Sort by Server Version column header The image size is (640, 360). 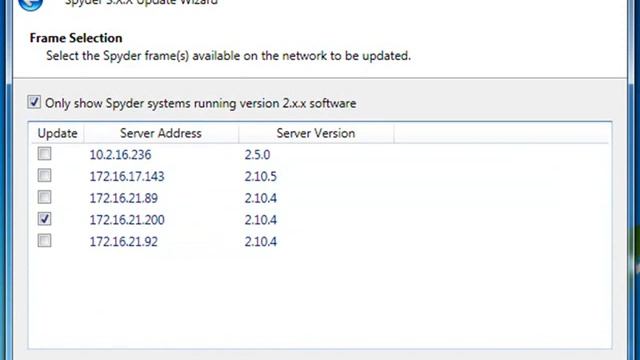[x=316, y=133]
